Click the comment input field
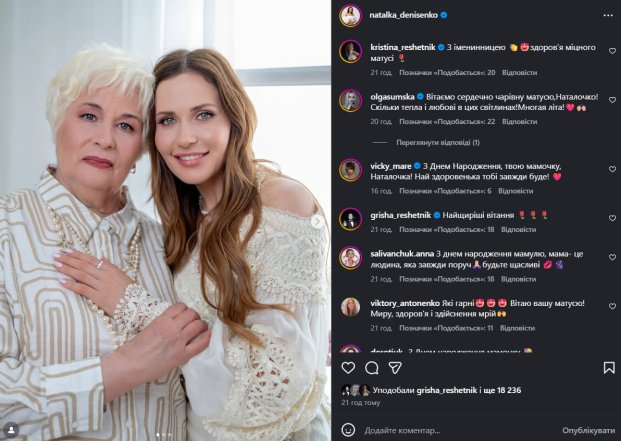 pos(450,430)
